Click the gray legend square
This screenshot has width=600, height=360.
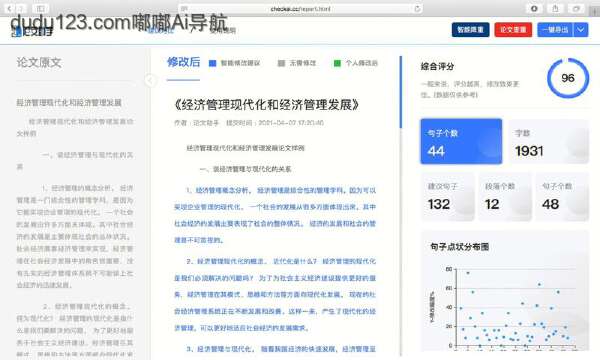(x=281, y=63)
